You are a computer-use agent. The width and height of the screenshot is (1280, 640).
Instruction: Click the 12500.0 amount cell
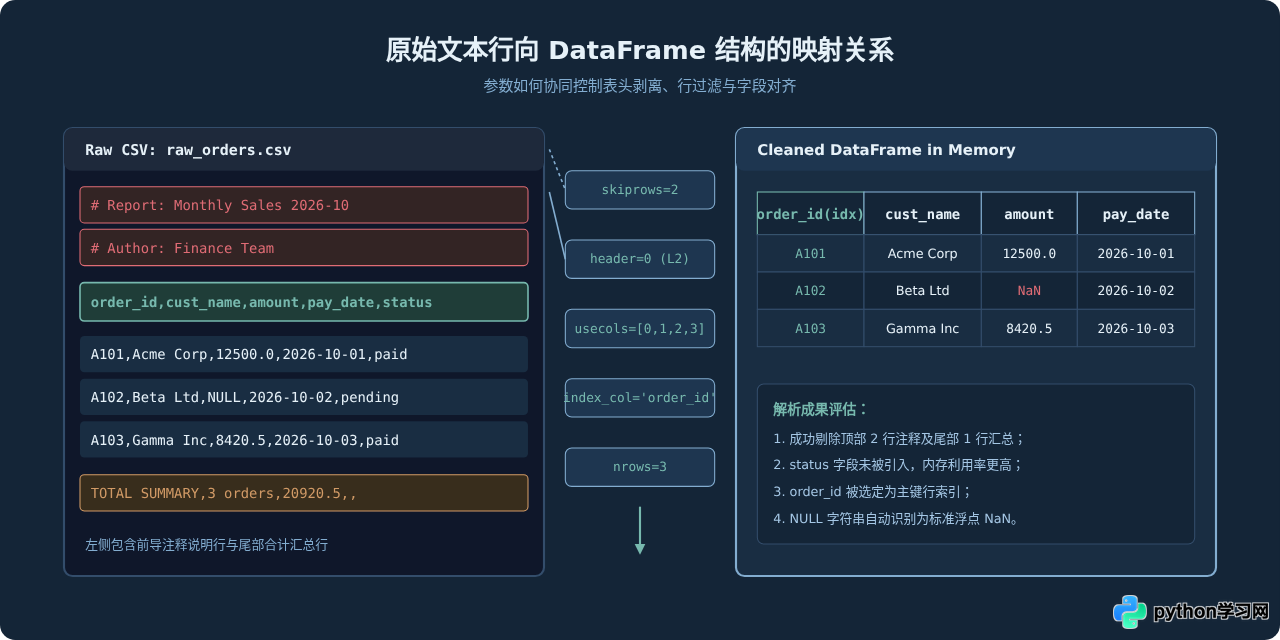point(1029,254)
